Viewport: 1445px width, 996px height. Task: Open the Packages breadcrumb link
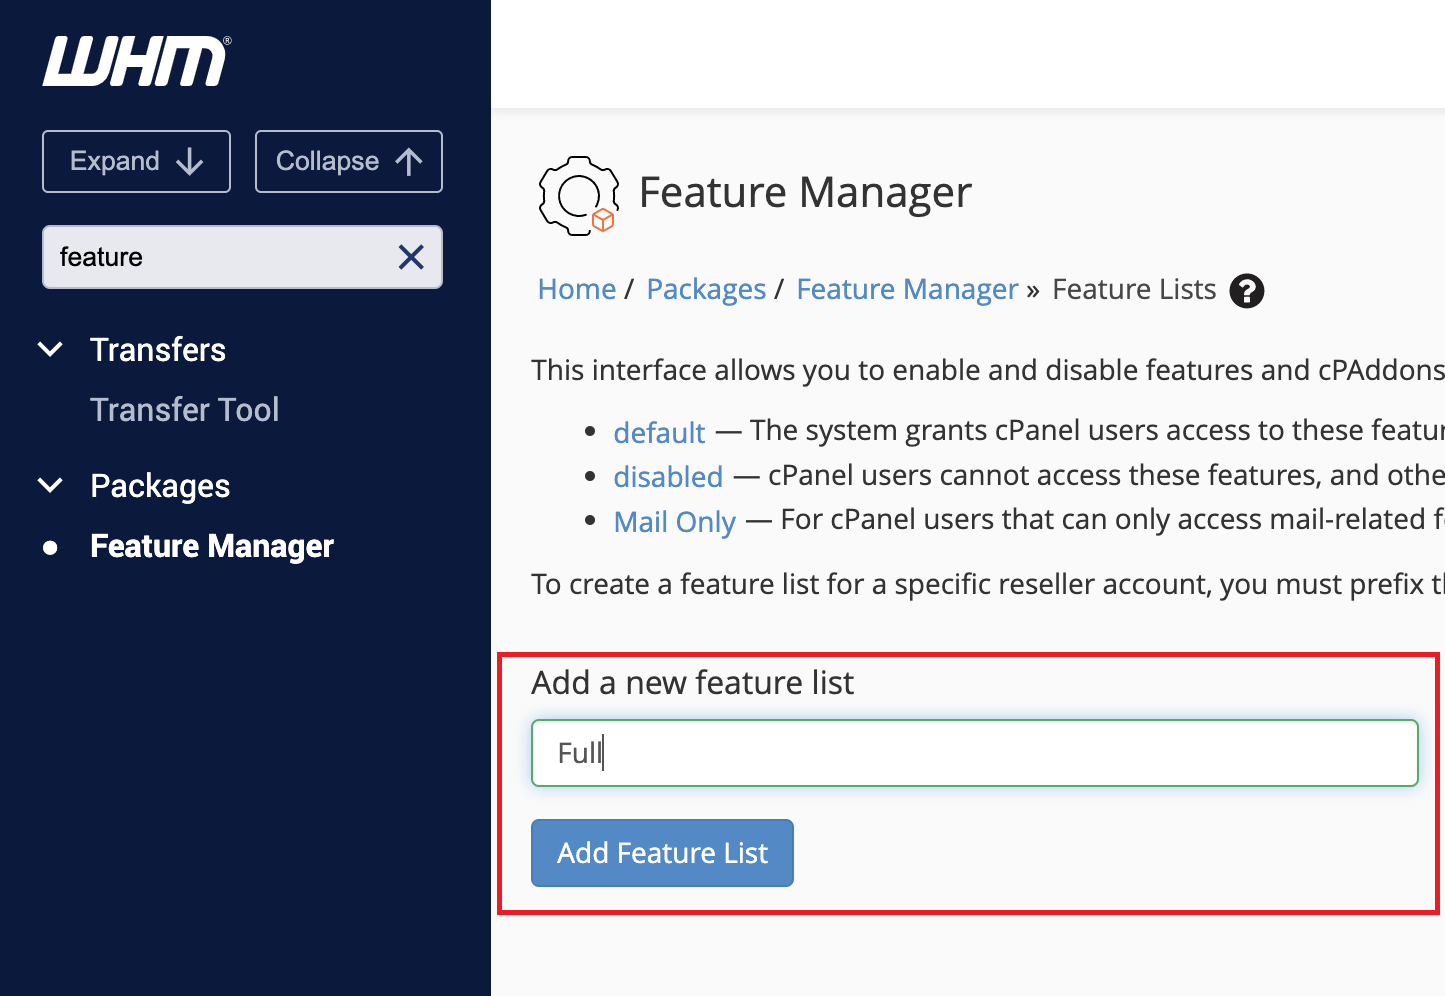(x=706, y=290)
